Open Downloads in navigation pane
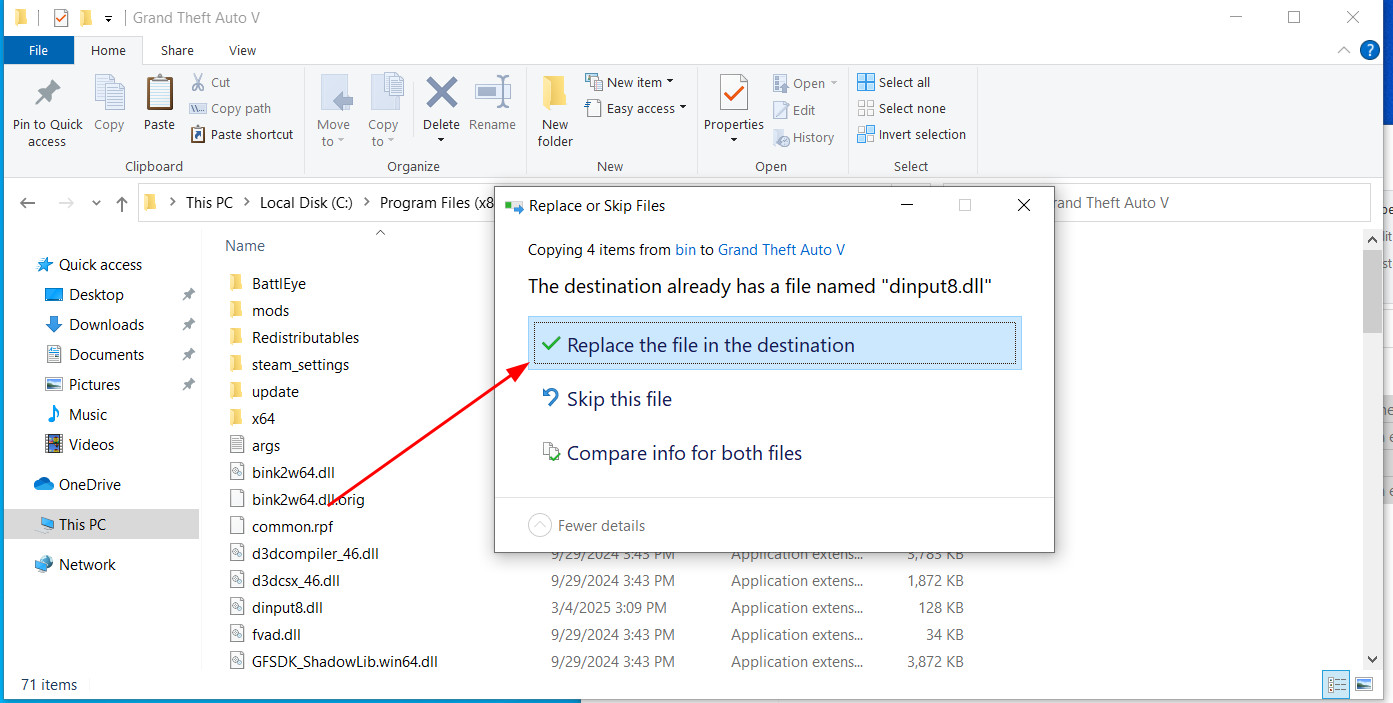 pyautogui.click(x=106, y=324)
